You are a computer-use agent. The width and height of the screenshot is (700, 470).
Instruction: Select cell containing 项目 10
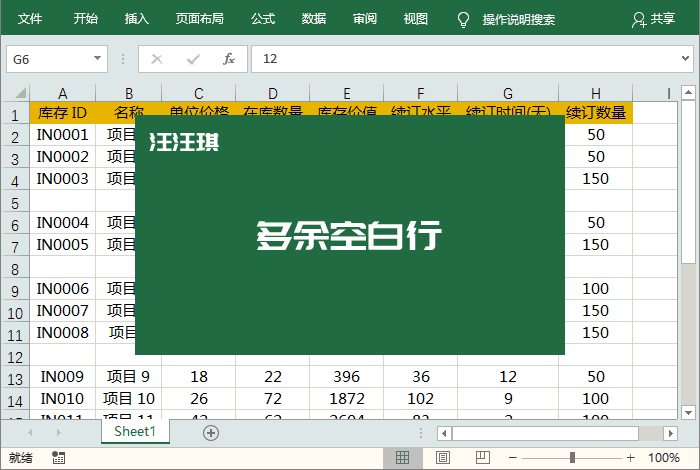129,399
